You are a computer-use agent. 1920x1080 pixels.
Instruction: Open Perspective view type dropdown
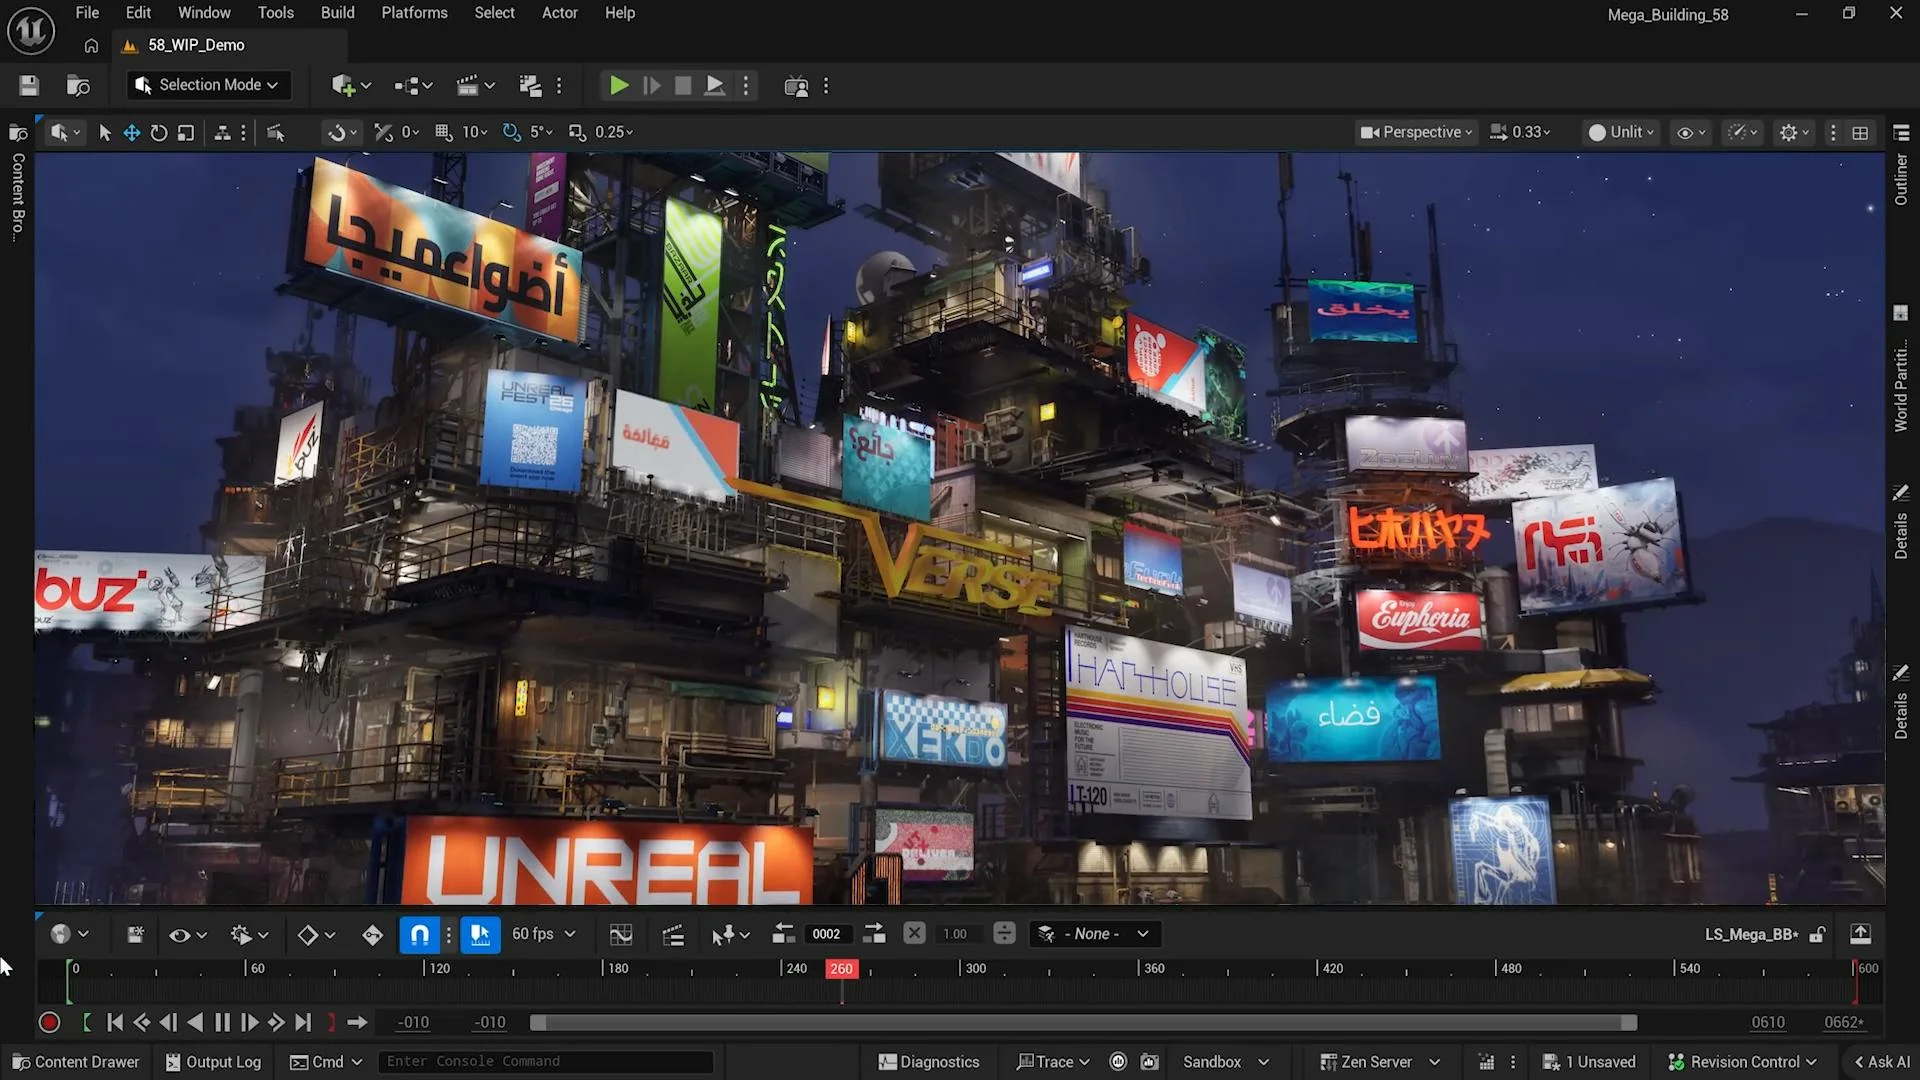tap(1416, 132)
